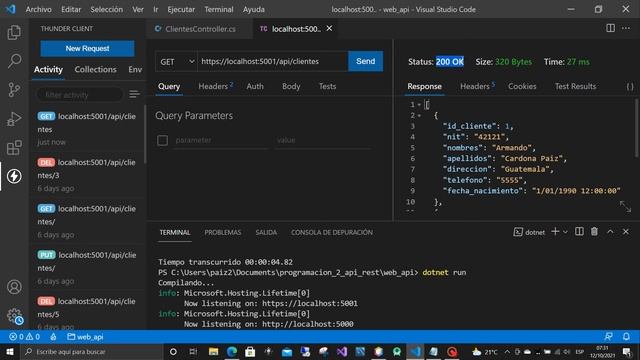Switch to CONSOLA DE DEPURACIÓN tab
The image size is (640, 360).
[331, 232]
